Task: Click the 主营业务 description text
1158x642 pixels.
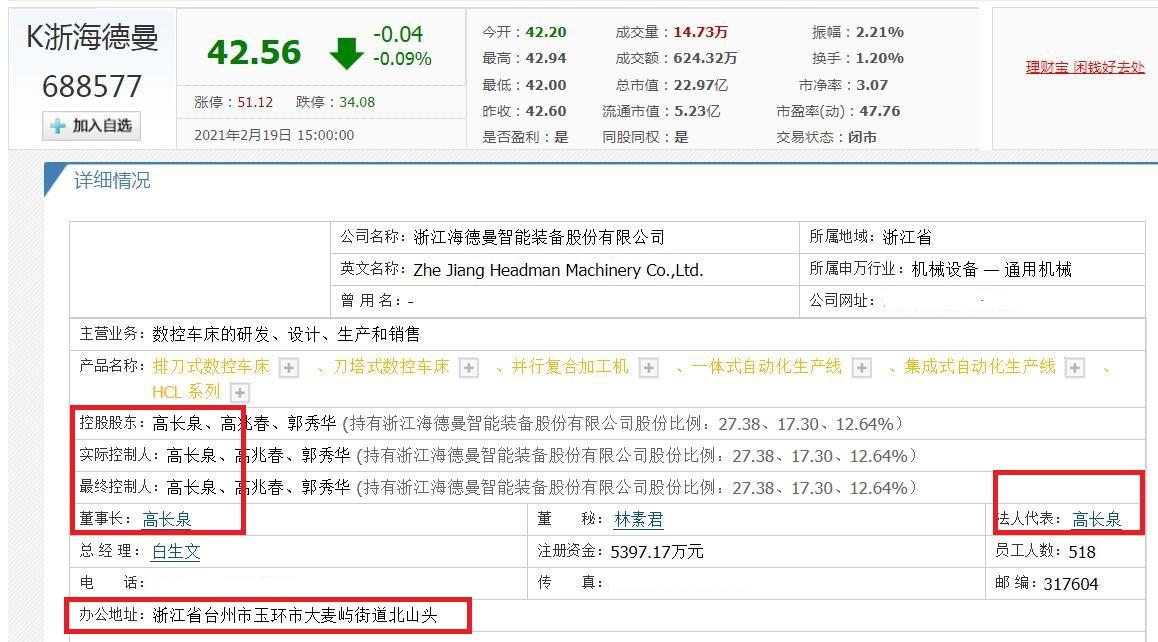Action: pos(286,335)
